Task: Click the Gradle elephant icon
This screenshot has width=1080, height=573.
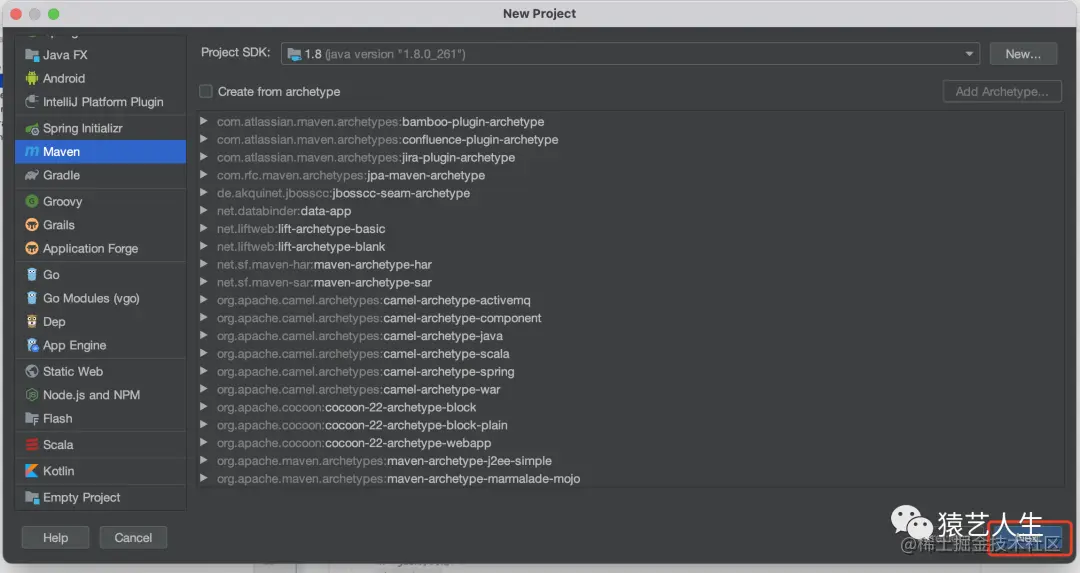Action: point(32,176)
